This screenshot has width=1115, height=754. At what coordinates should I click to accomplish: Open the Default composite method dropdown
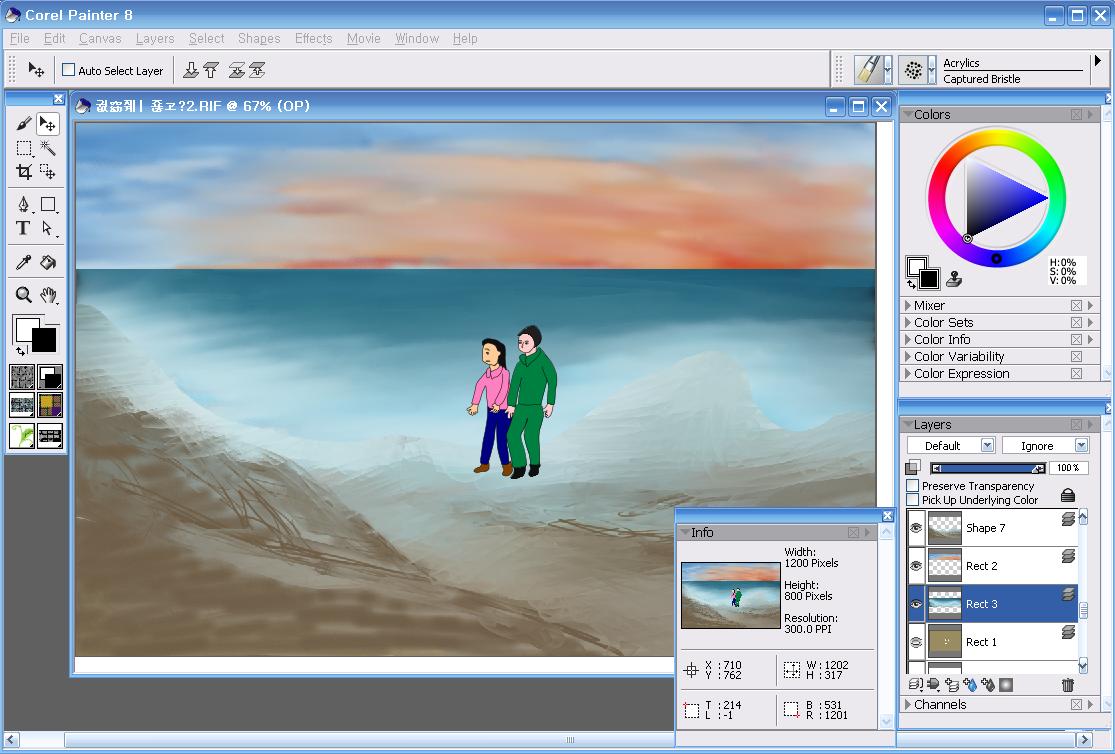(x=951, y=446)
